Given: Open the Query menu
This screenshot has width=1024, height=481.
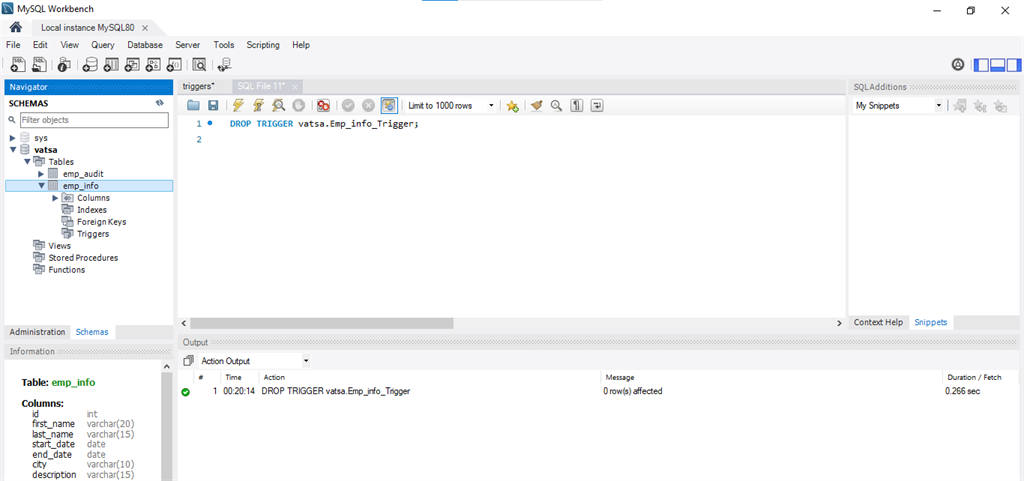Looking at the screenshot, I should 103,45.
